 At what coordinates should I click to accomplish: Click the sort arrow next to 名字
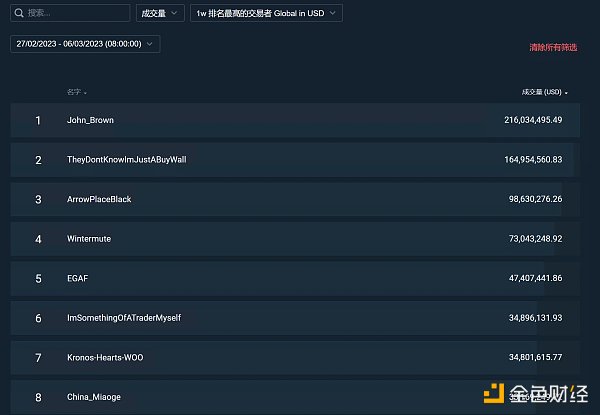[85, 93]
